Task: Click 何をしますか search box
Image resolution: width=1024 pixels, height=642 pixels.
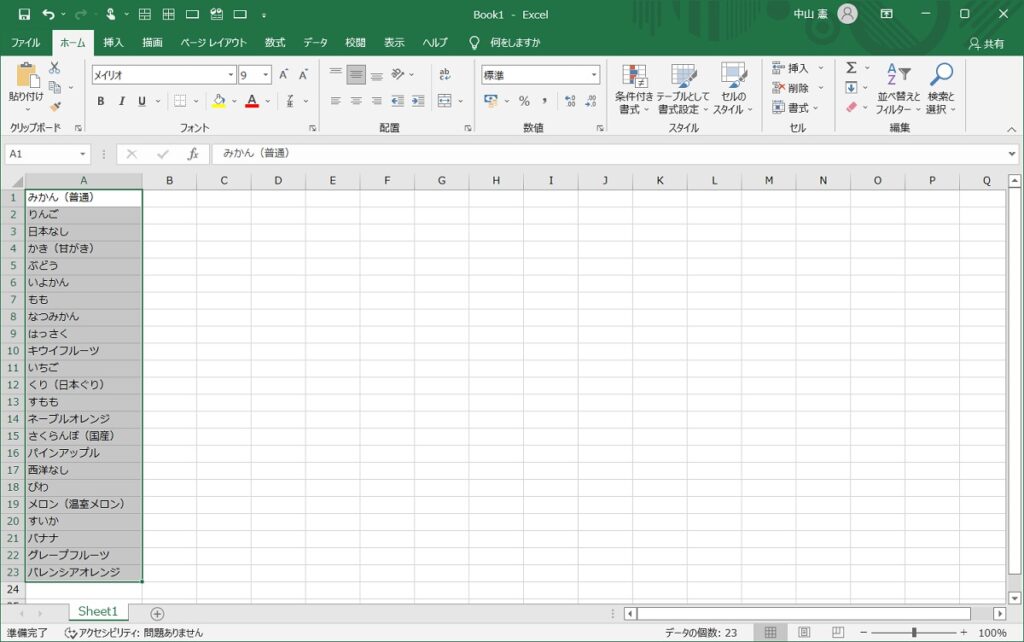Action: tap(515, 42)
